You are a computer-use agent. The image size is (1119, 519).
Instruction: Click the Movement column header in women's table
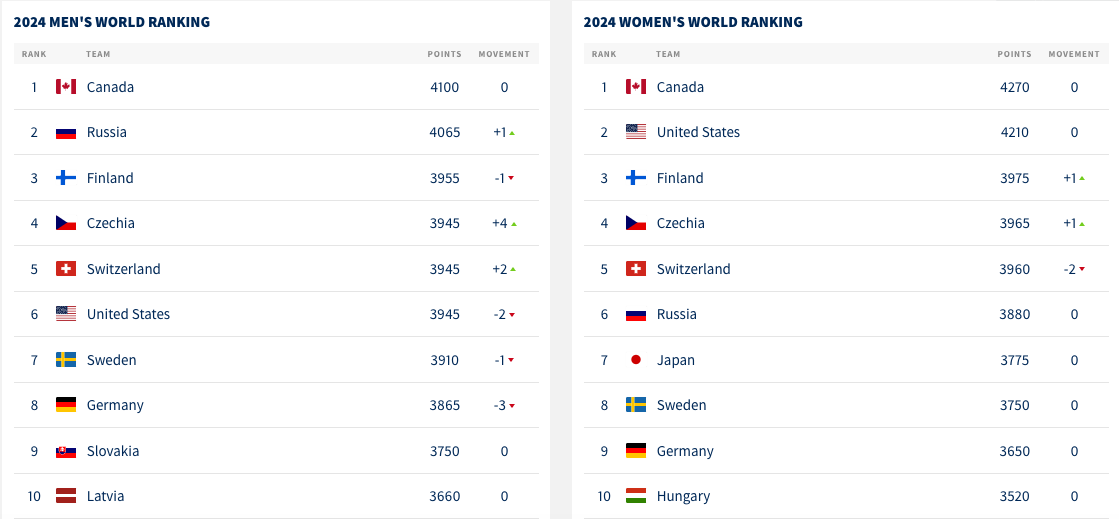pyautogui.click(x=1074, y=54)
